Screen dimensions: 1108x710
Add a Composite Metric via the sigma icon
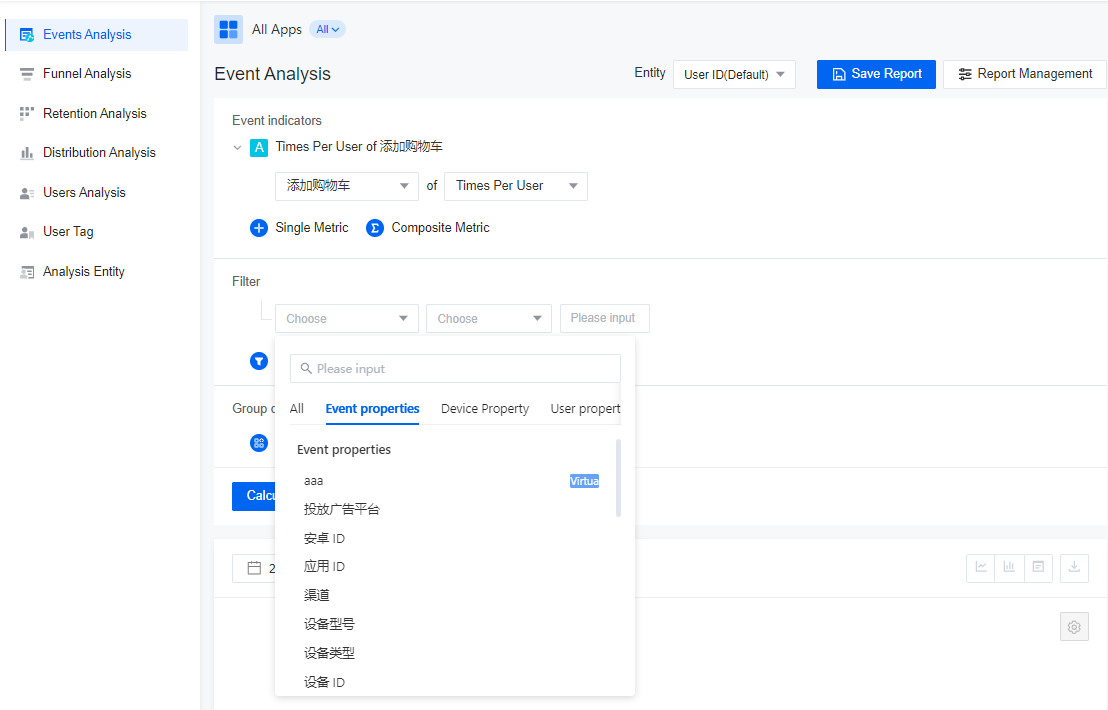375,227
